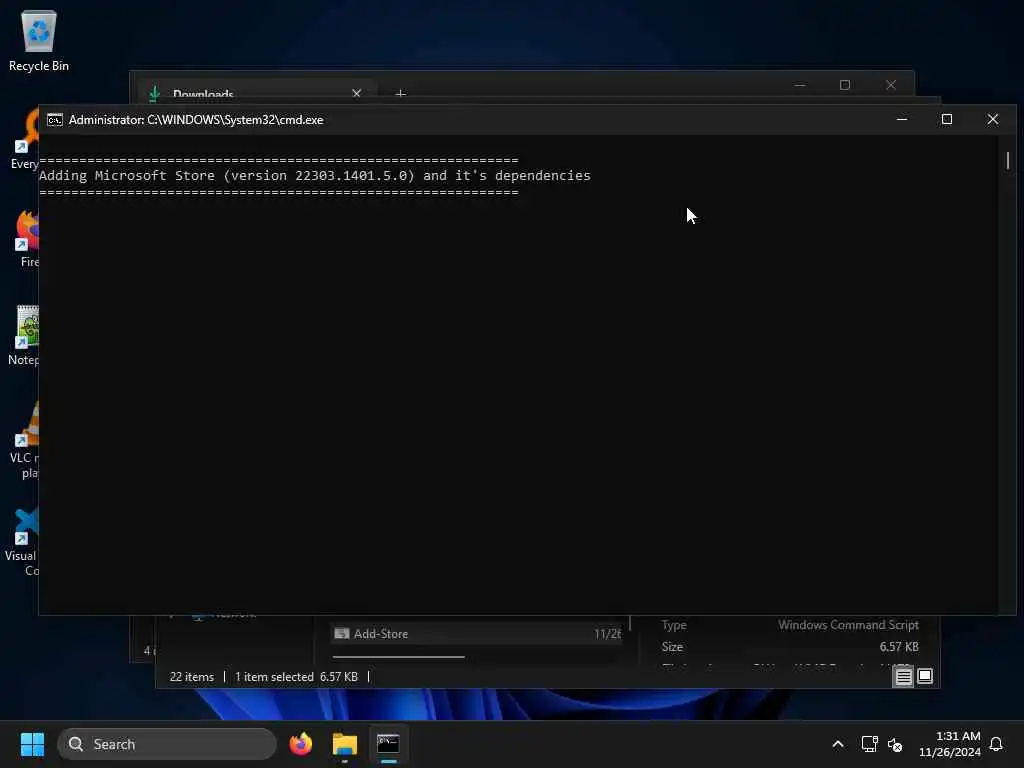Add a new tab in File Explorer
The image size is (1024, 768).
(x=401, y=94)
